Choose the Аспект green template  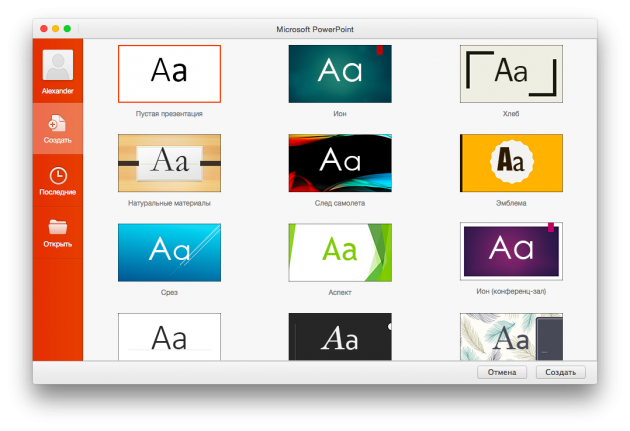click(x=340, y=252)
